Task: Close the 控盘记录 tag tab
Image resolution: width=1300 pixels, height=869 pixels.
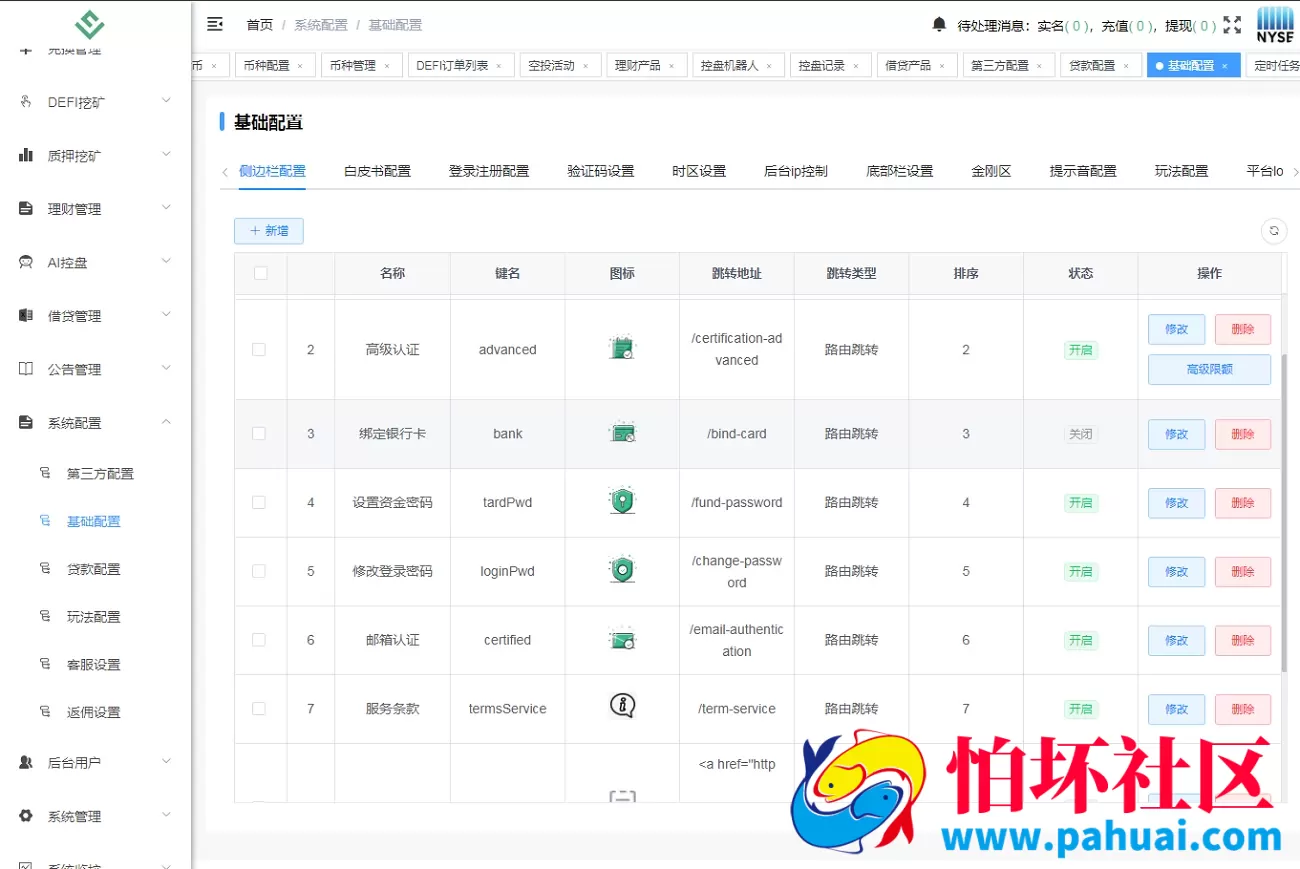Action: pos(855,66)
